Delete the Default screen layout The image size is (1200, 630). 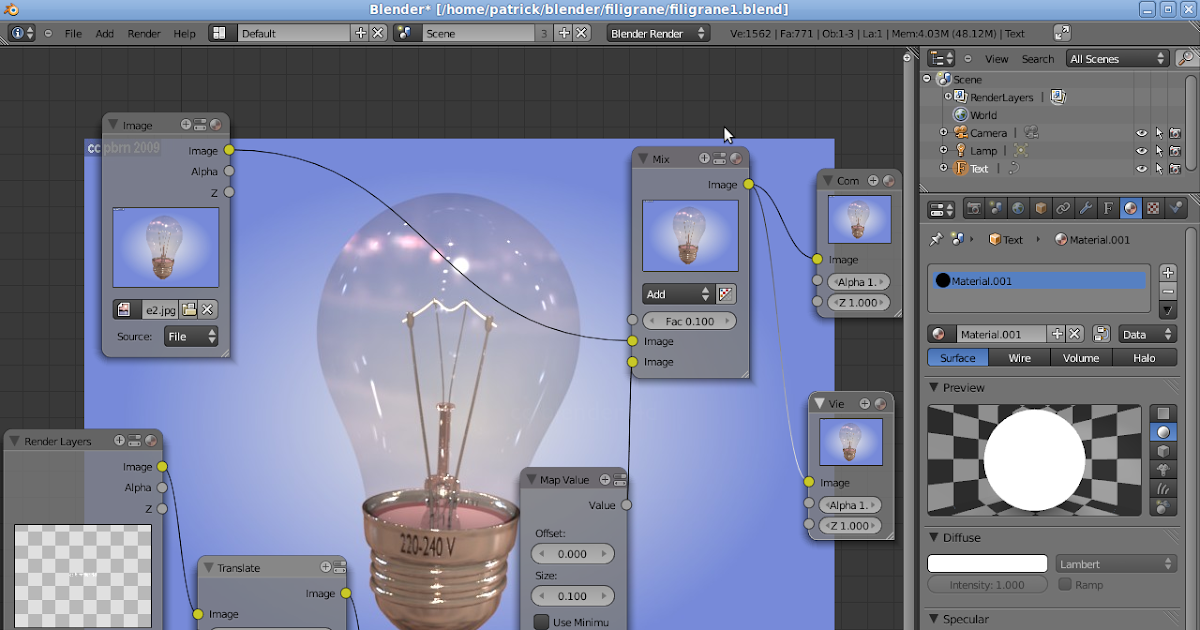coord(377,33)
